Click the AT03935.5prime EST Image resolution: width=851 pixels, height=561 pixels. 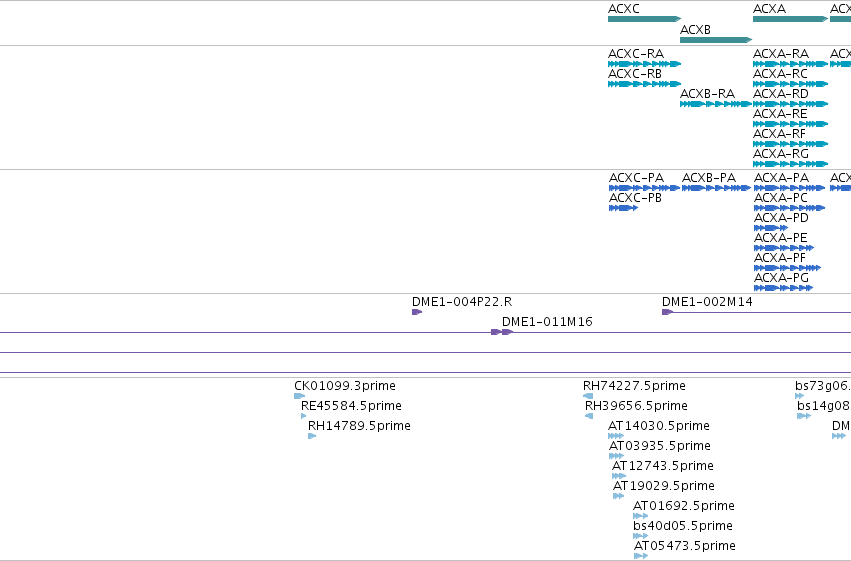pos(617,456)
